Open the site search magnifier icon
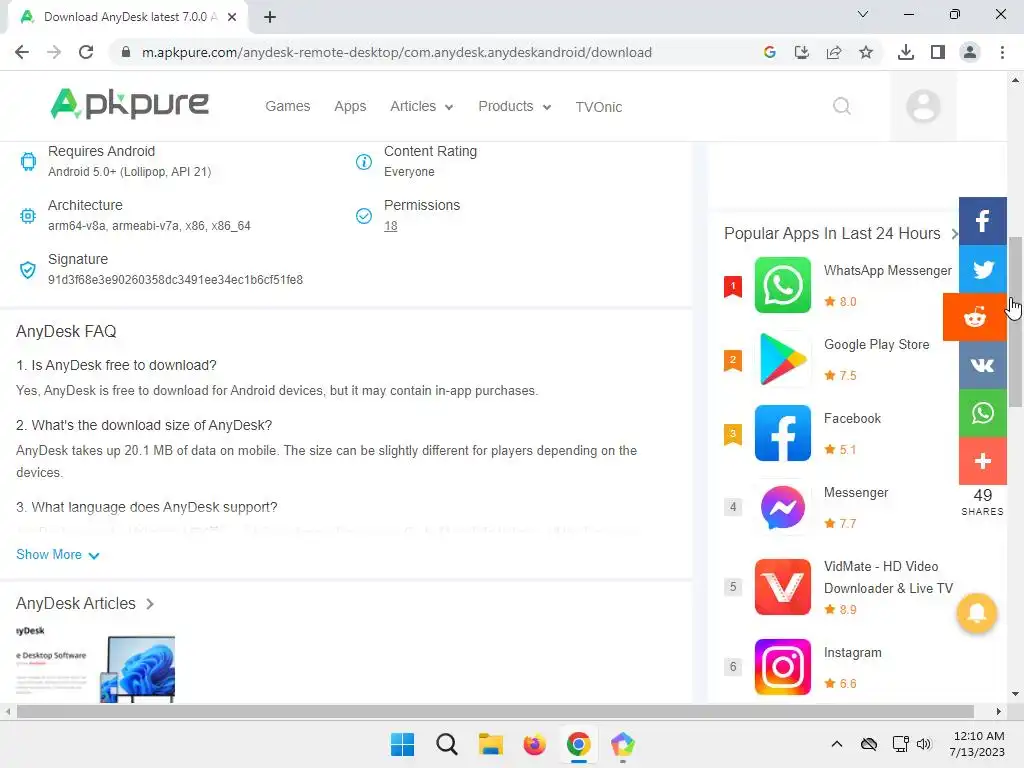Screen dimensions: 1024x768 842,106
